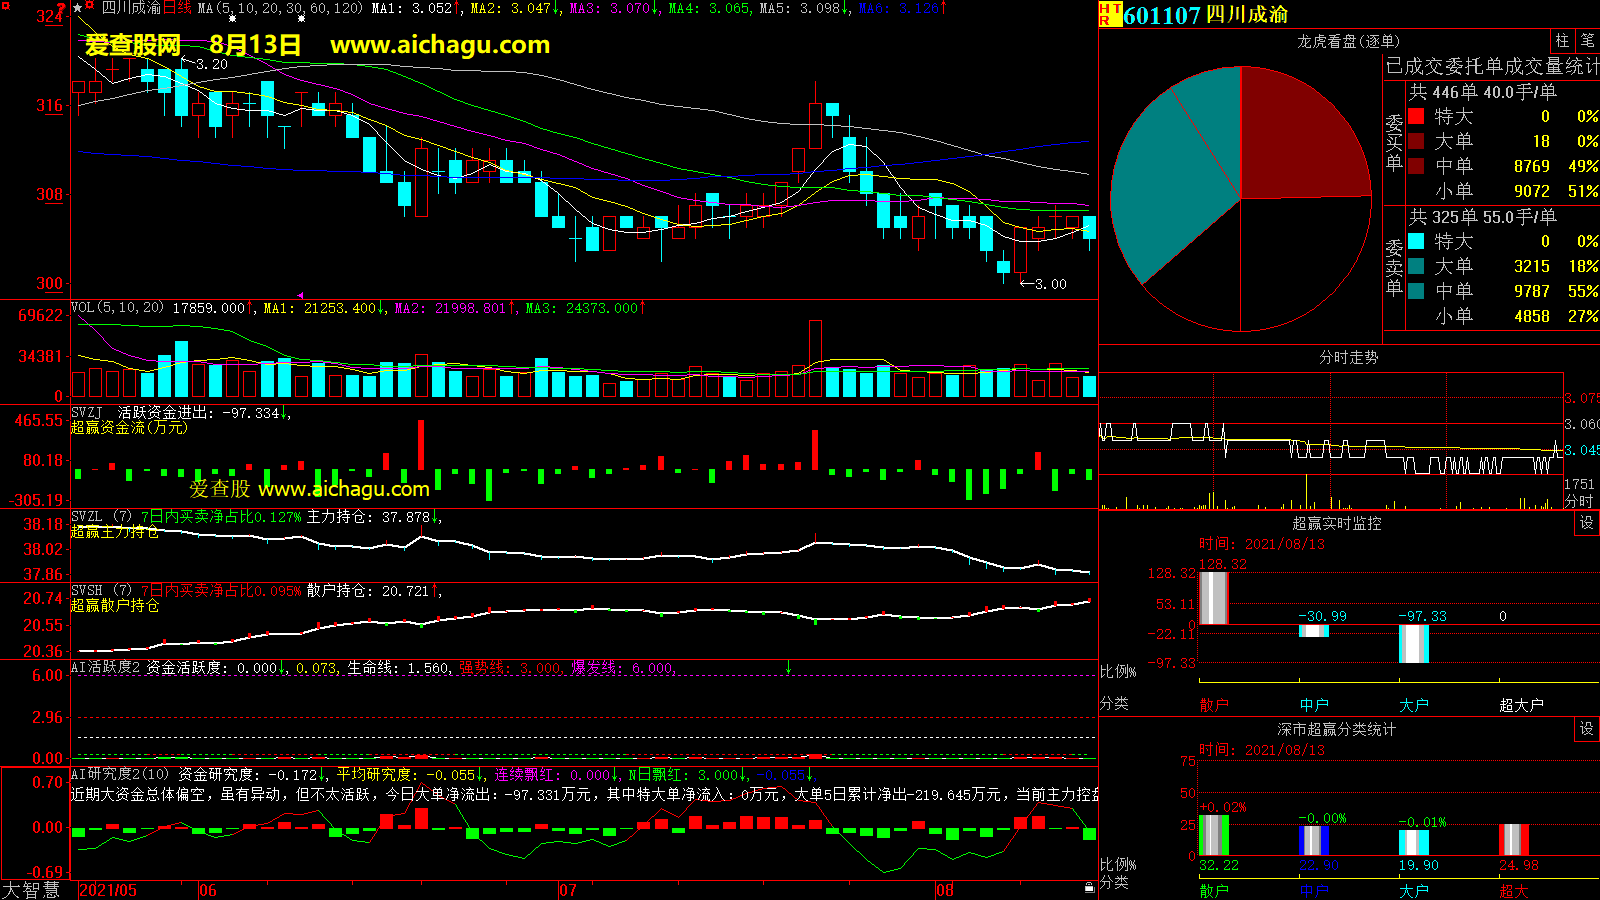Click the 笔 tick-view button
1600x900 pixels.
[1587, 41]
